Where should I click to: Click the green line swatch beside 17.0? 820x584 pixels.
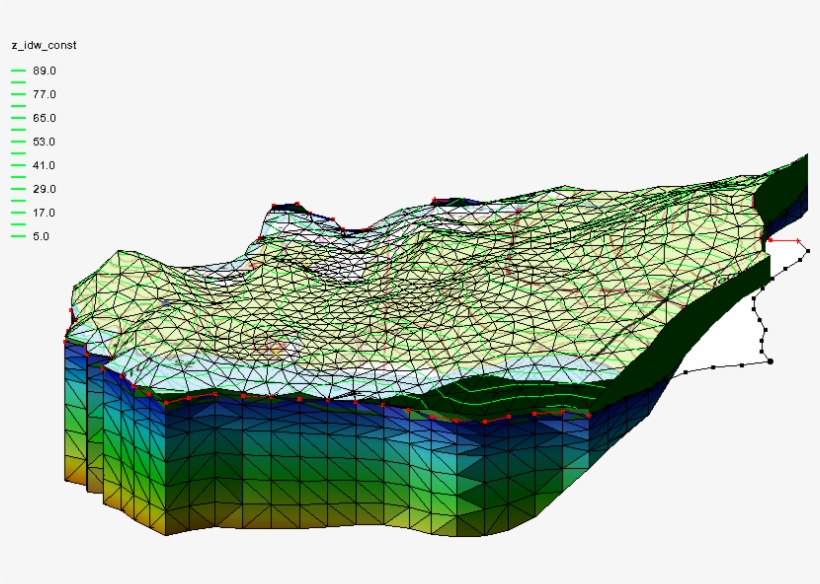pyautogui.click(x=18, y=213)
